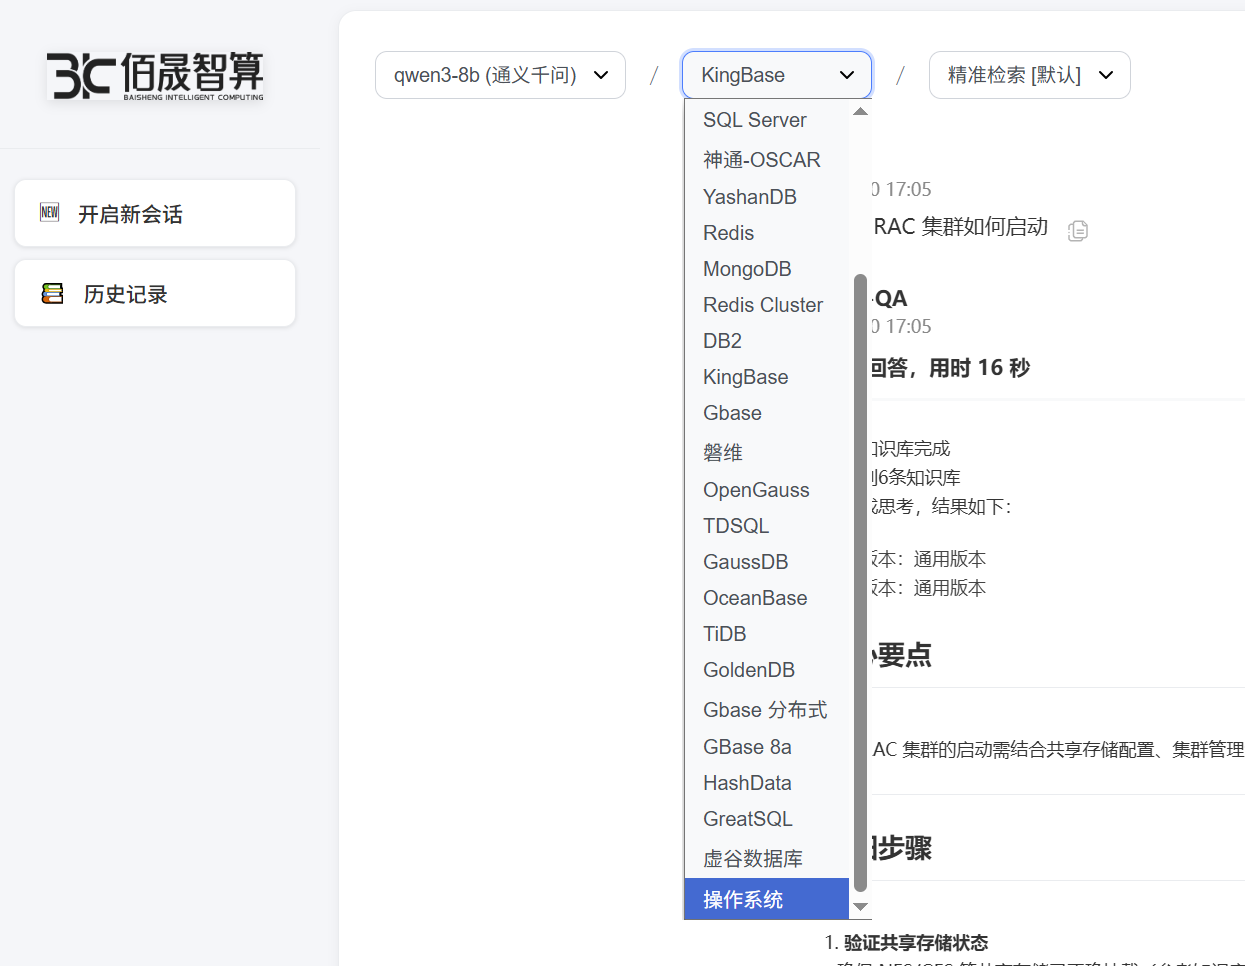The height and width of the screenshot is (966, 1245).
Task: Choose OceanBase from the list
Action: click(x=767, y=598)
